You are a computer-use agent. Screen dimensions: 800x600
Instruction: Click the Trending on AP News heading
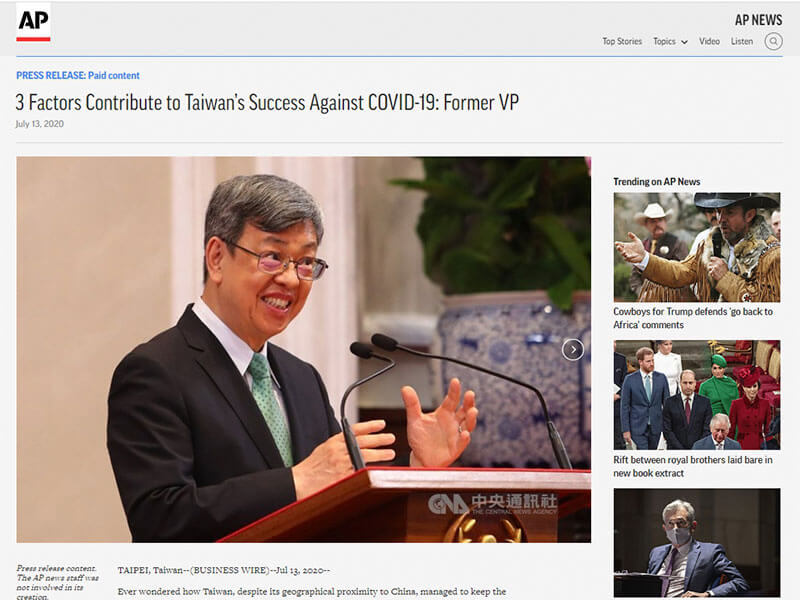pos(656,181)
